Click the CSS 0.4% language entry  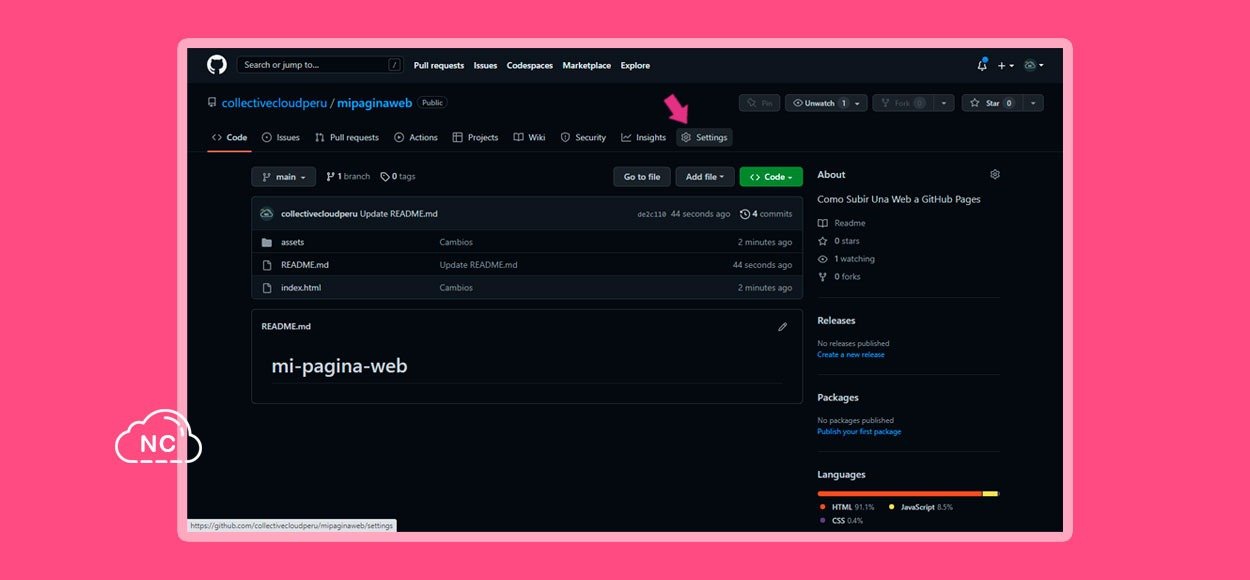pyautogui.click(x=841, y=521)
